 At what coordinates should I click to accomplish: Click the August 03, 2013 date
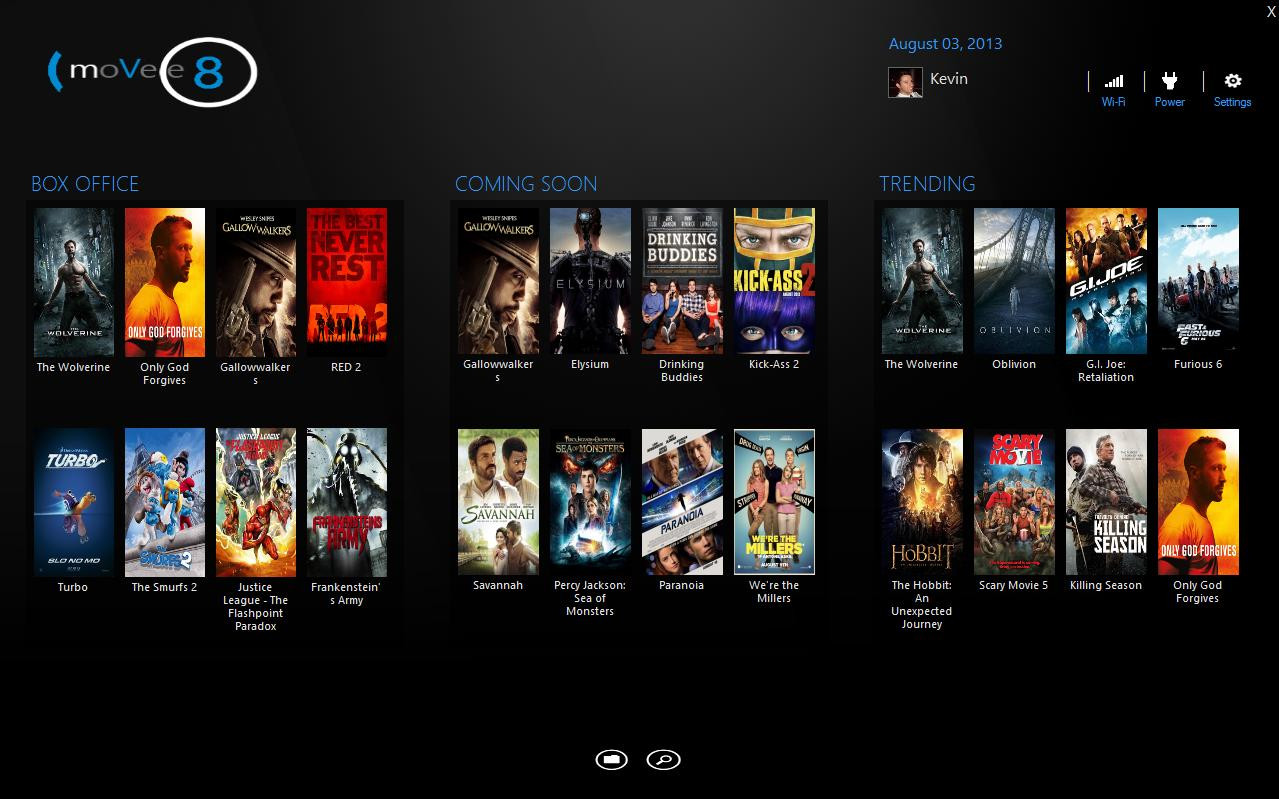[x=945, y=44]
